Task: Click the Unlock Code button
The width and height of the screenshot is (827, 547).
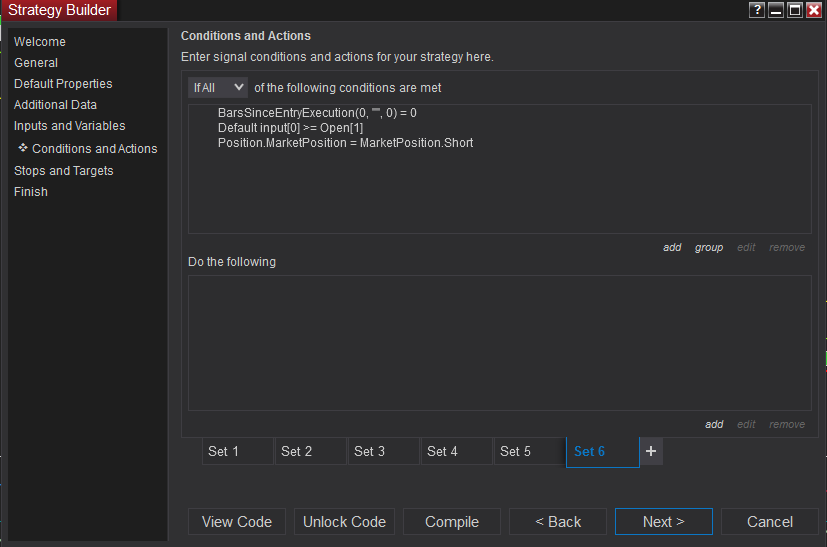Action: pos(344,521)
